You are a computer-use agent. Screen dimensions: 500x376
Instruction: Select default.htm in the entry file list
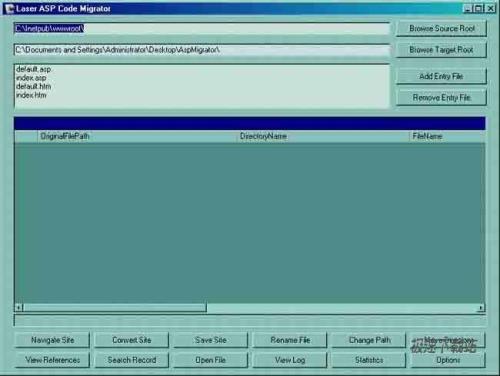pos(33,87)
